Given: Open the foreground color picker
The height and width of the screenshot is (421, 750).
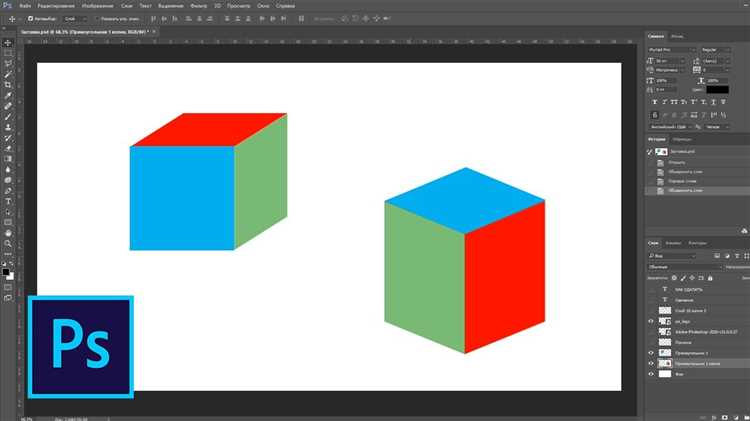Looking at the screenshot, I should pyautogui.click(x=5, y=272).
